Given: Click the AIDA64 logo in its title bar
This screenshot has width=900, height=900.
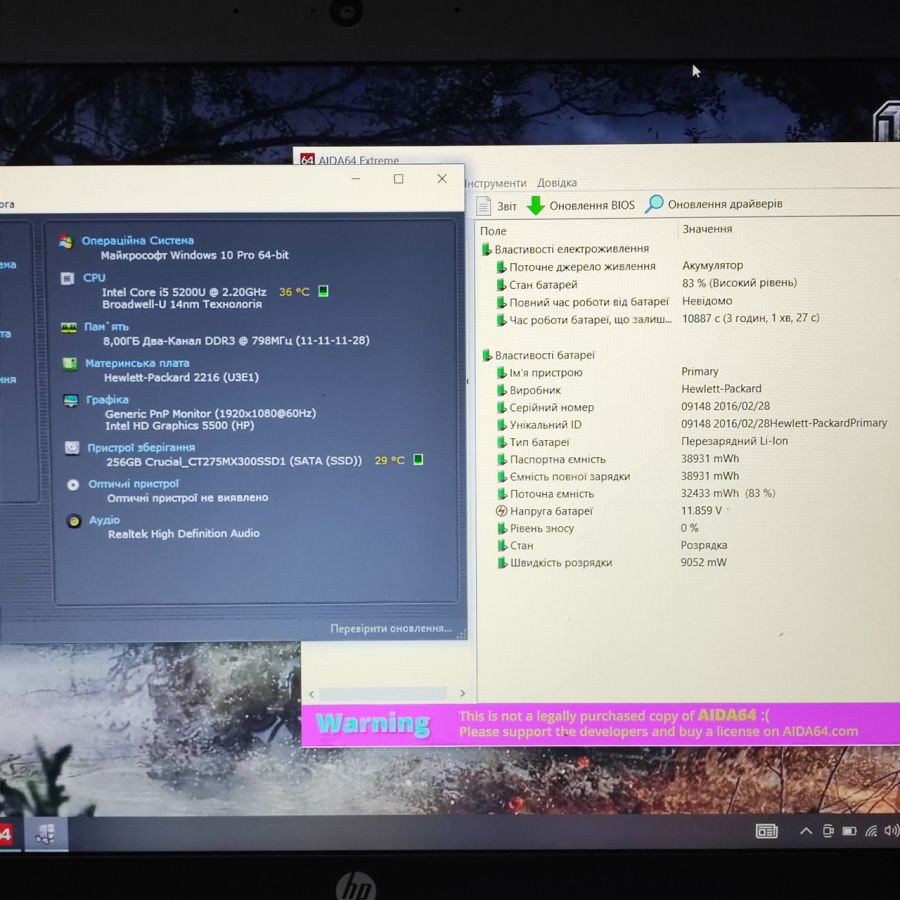Looking at the screenshot, I should pos(307,160).
